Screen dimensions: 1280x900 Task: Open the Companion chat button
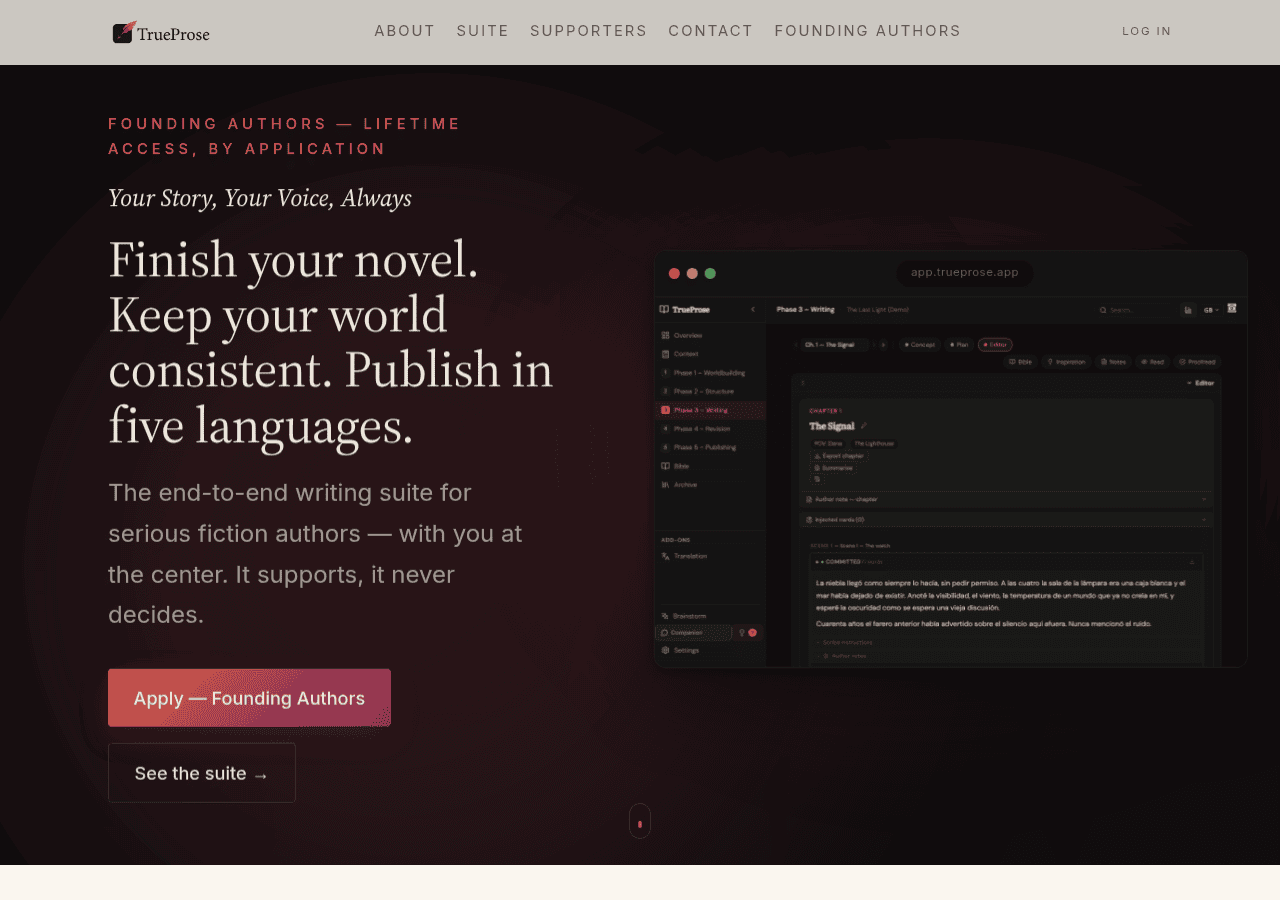[x=693, y=633]
